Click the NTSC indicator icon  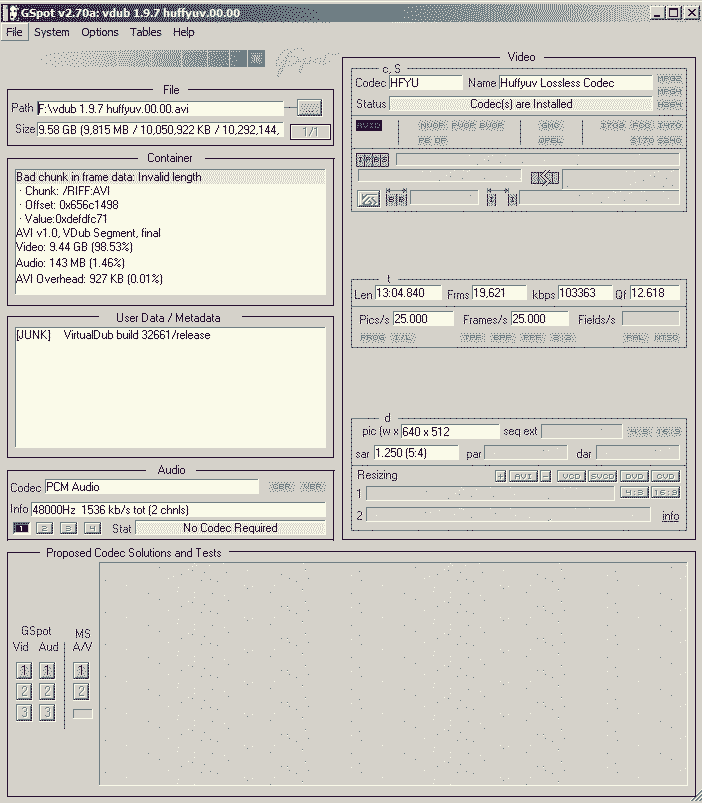coord(666,337)
